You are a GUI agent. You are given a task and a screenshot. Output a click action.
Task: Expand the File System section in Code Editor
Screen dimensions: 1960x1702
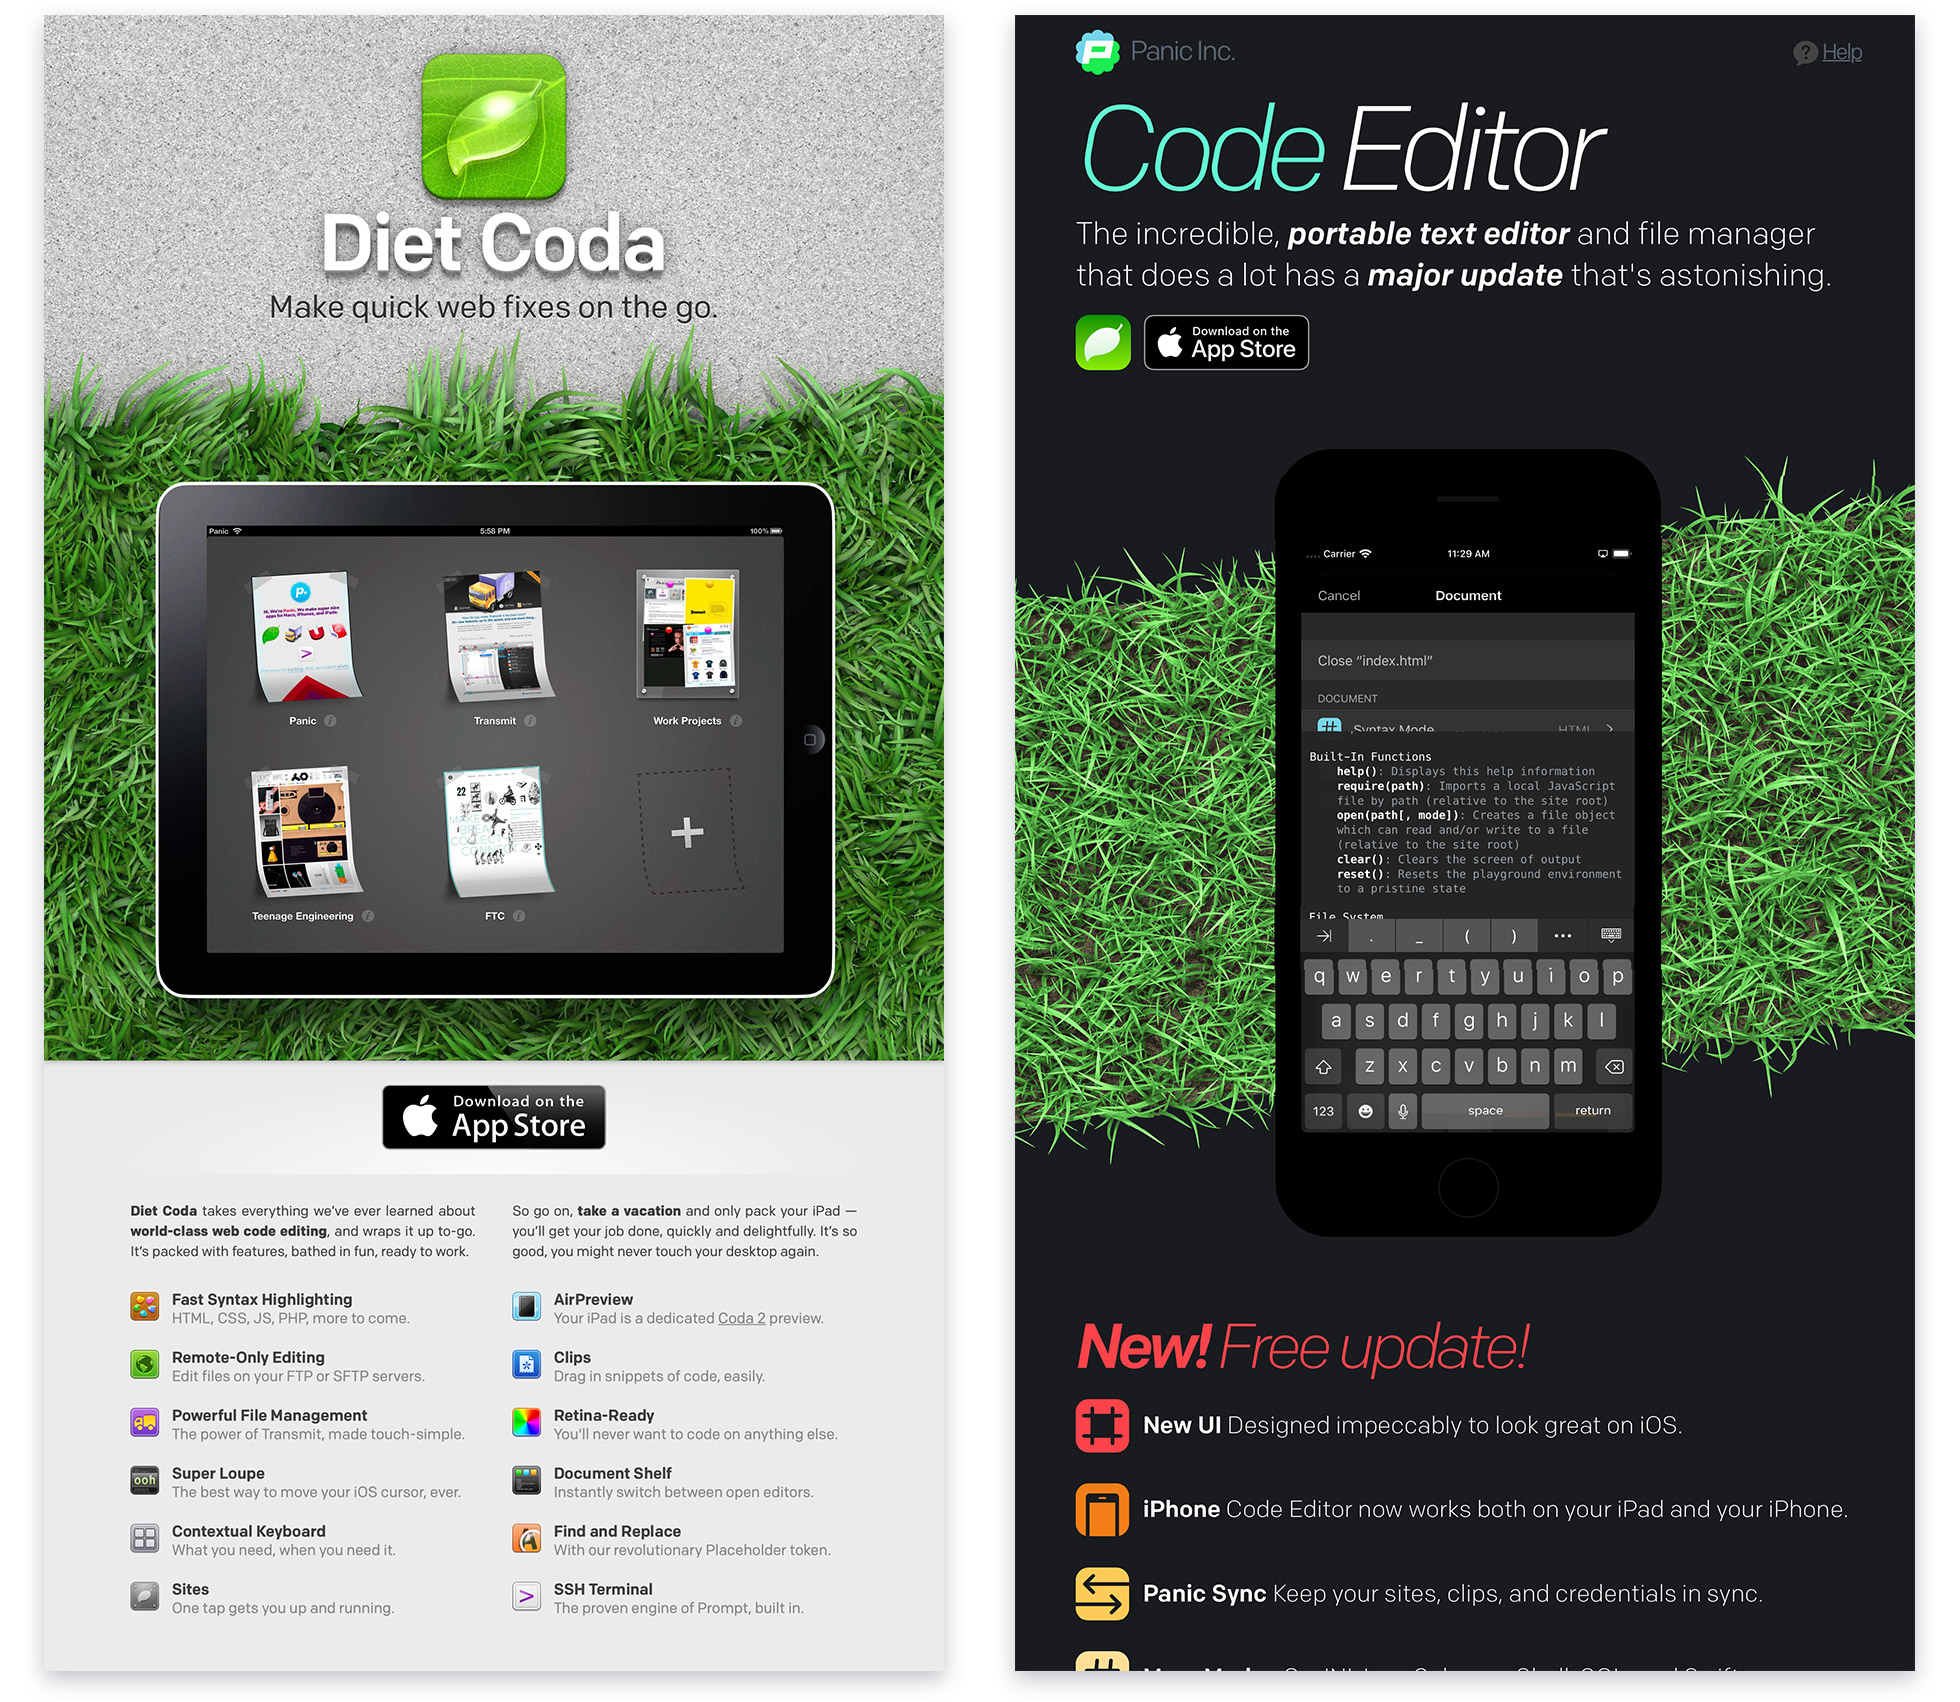[x=1350, y=915]
